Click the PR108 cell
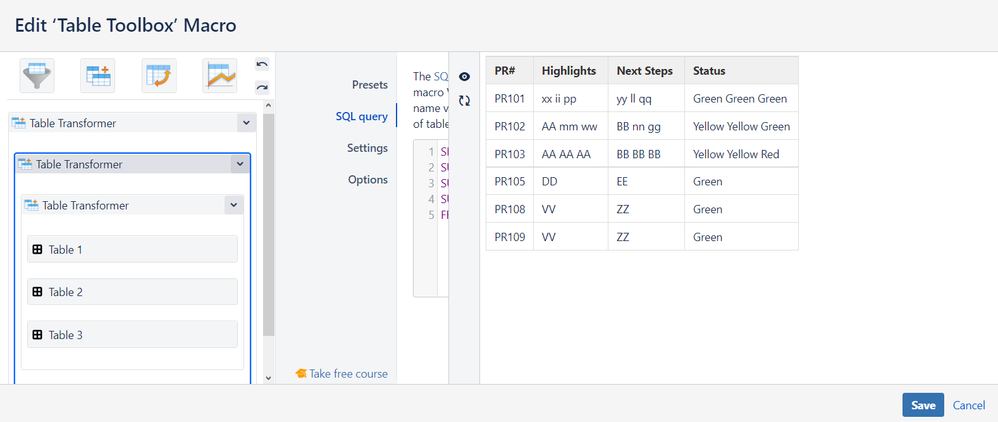The height and width of the screenshot is (422, 998). tap(510, 209)
